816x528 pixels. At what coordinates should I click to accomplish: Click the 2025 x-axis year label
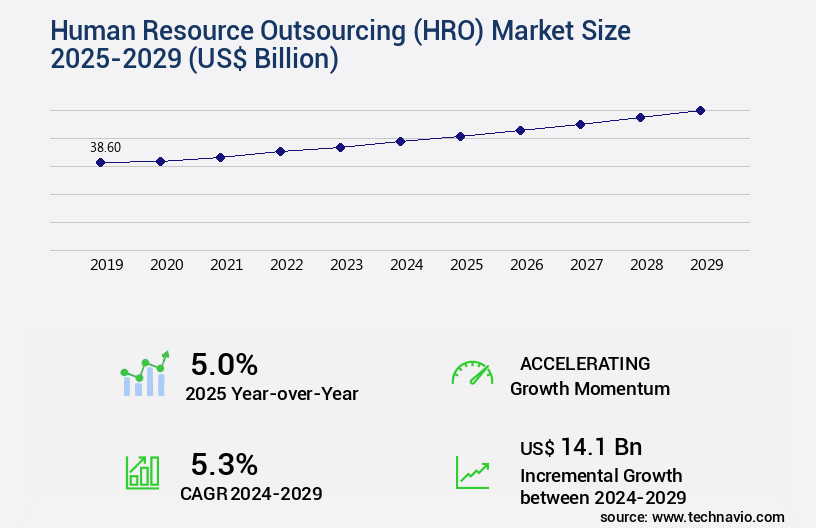tap(467, 265)
